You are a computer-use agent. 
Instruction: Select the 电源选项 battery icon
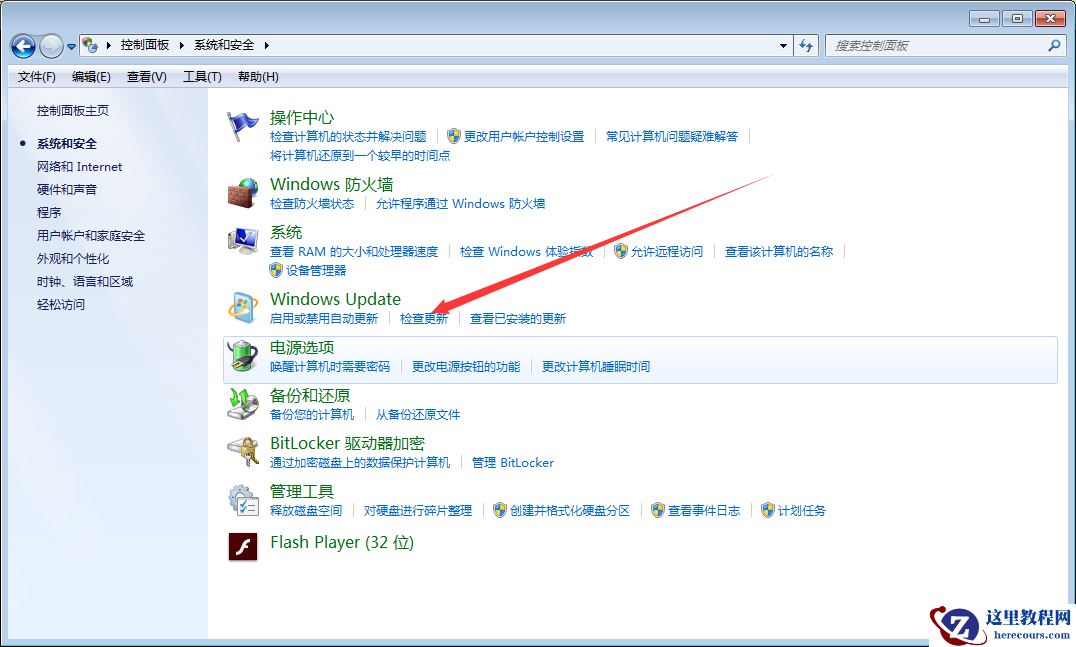[x=242, y=356]
